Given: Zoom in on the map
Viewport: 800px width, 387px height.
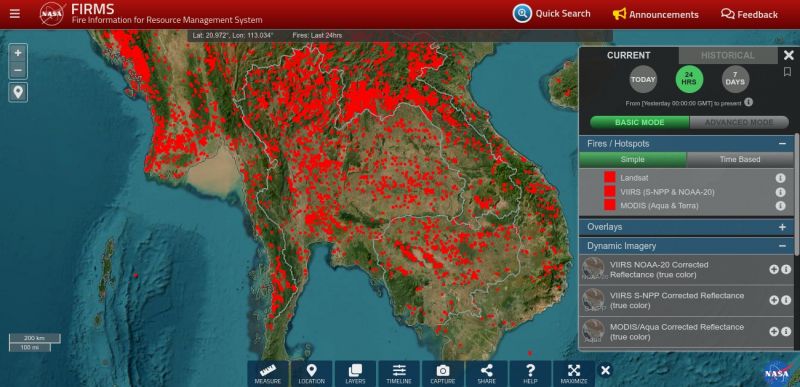Looking at the screenshot, I should coord(18,53).
